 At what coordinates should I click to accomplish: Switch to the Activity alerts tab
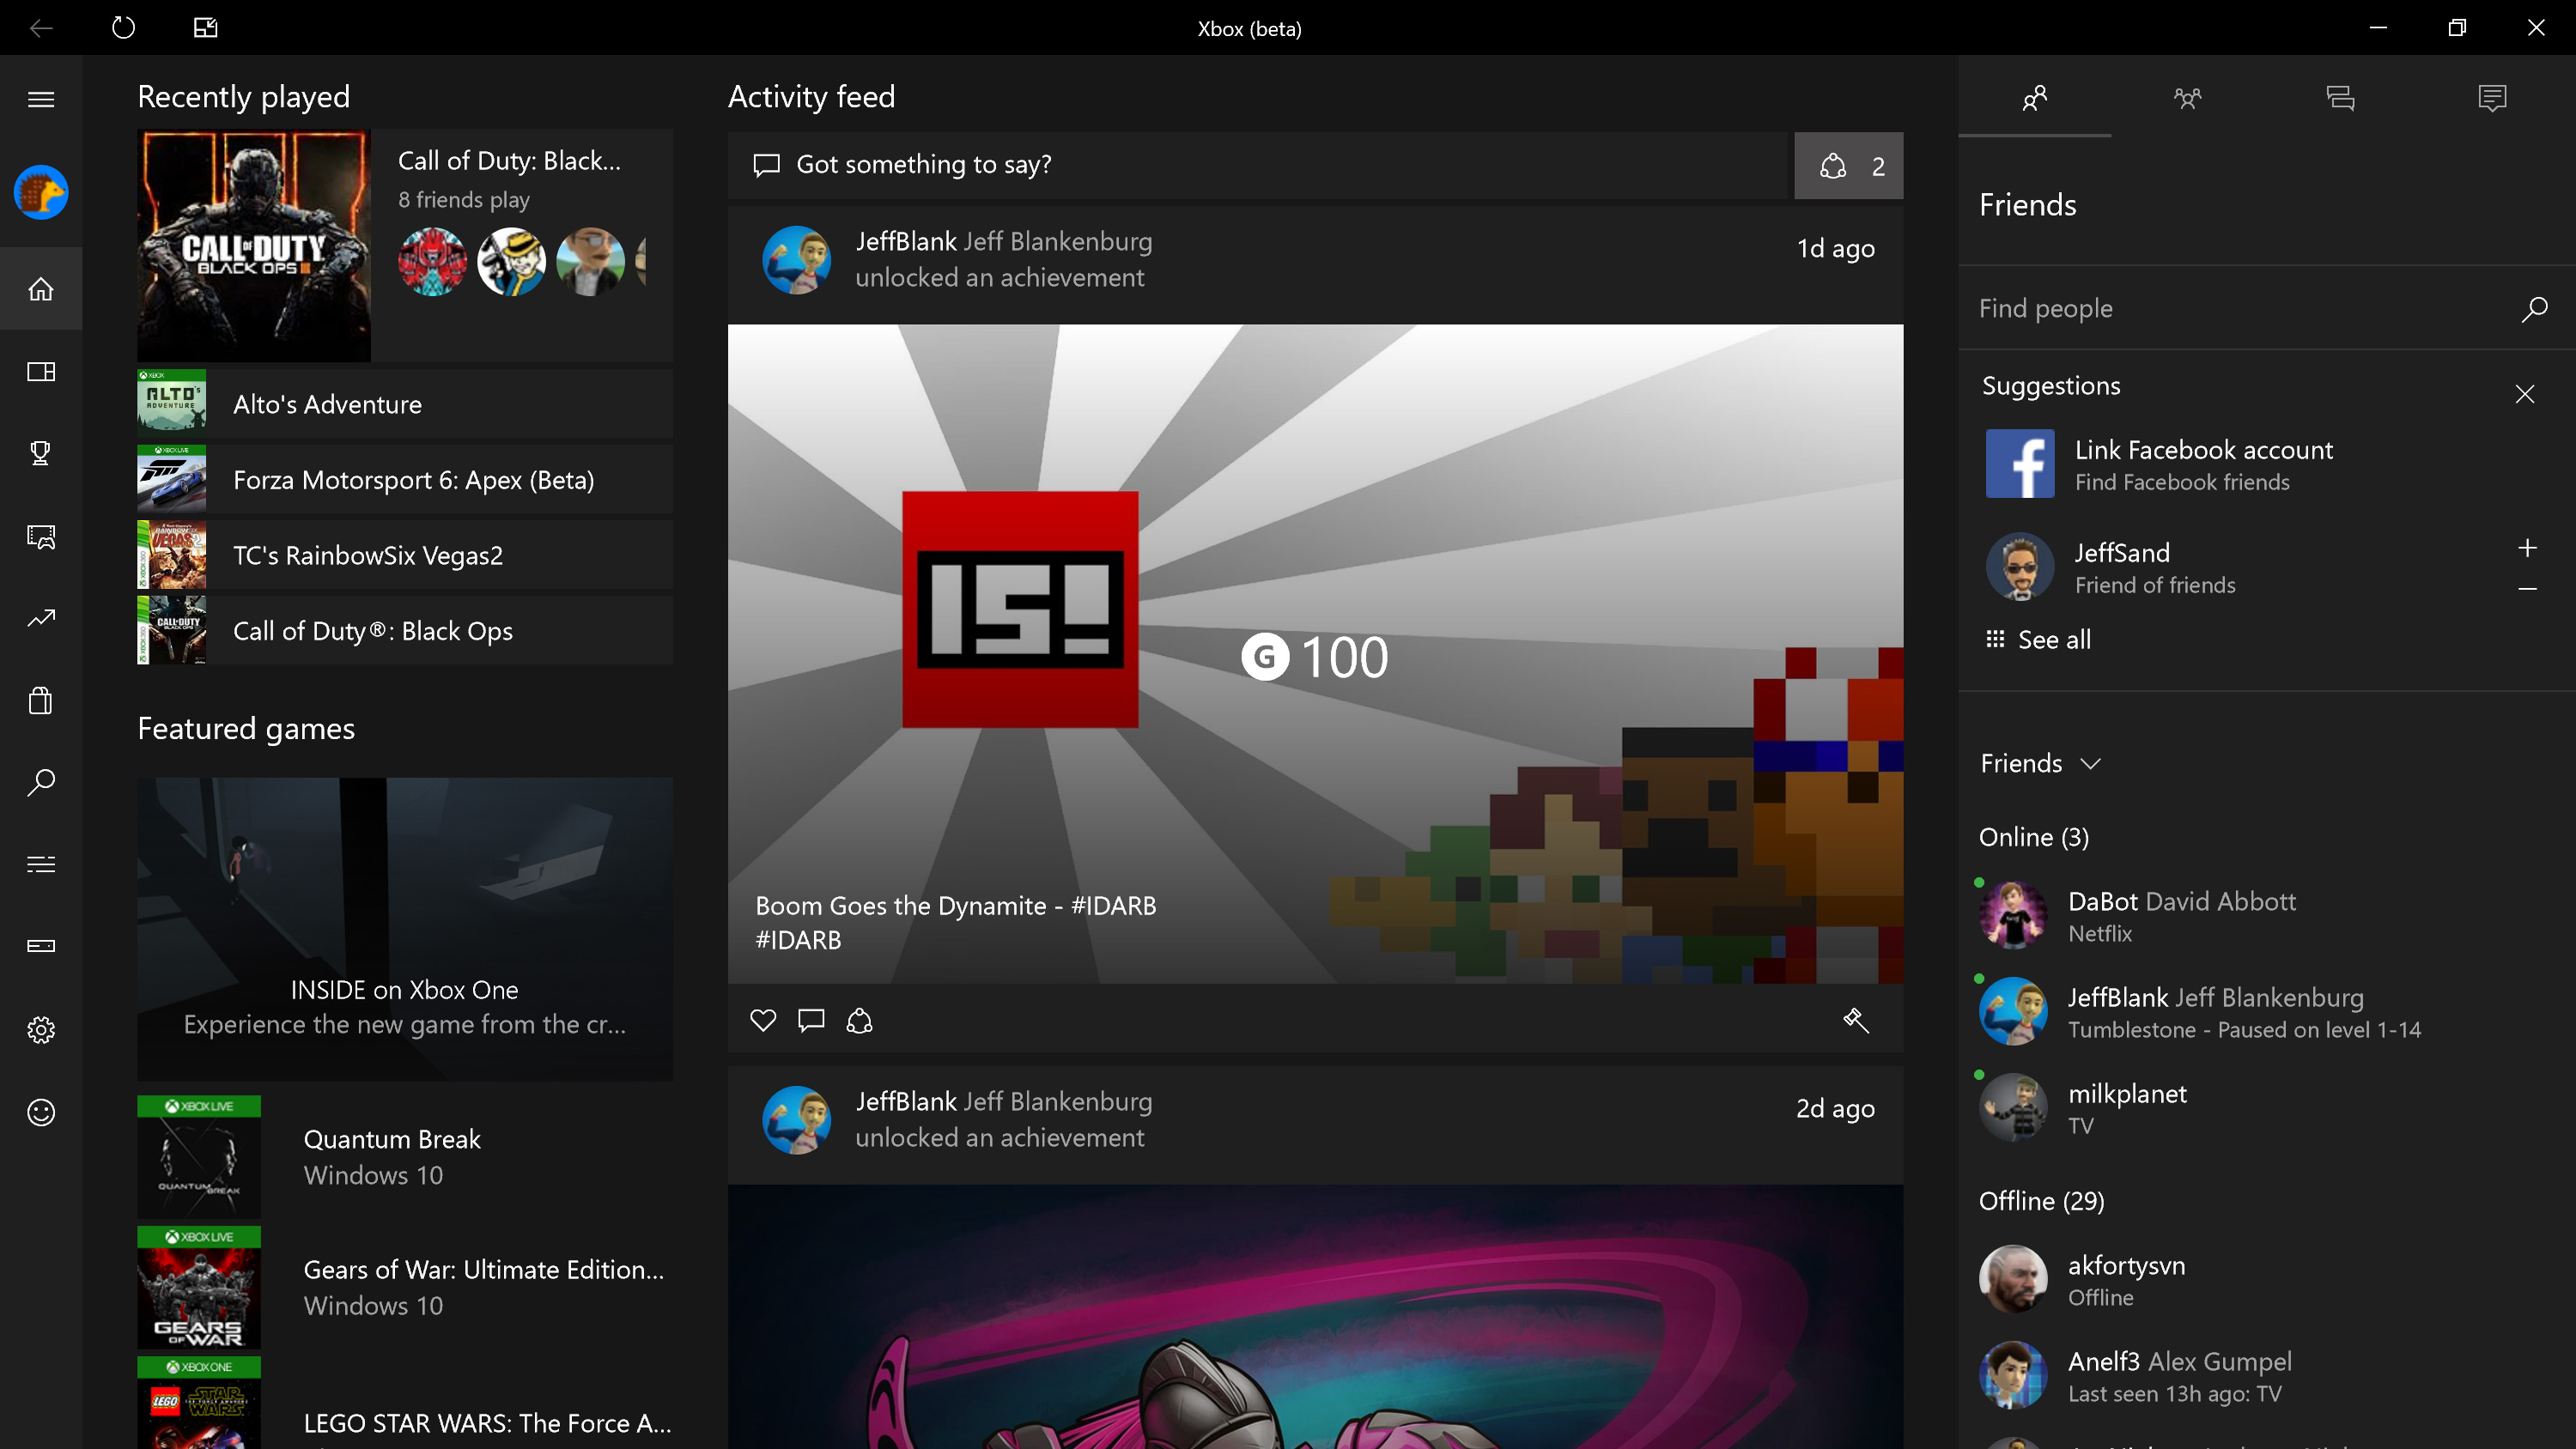[2492, 97]
